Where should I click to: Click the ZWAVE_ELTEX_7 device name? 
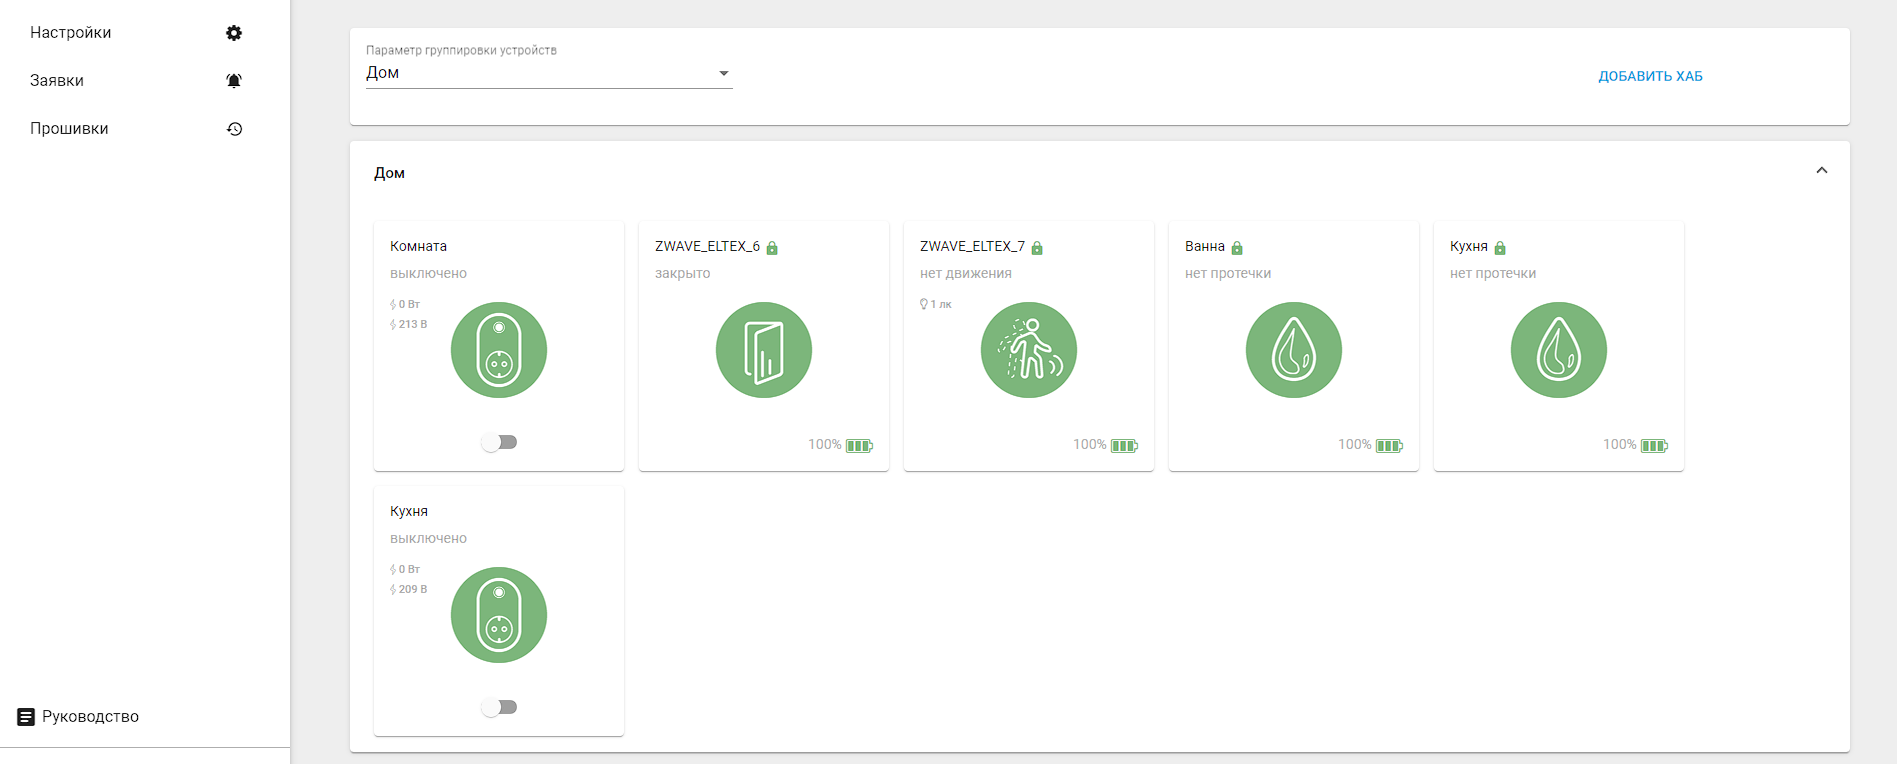[972, 246]
